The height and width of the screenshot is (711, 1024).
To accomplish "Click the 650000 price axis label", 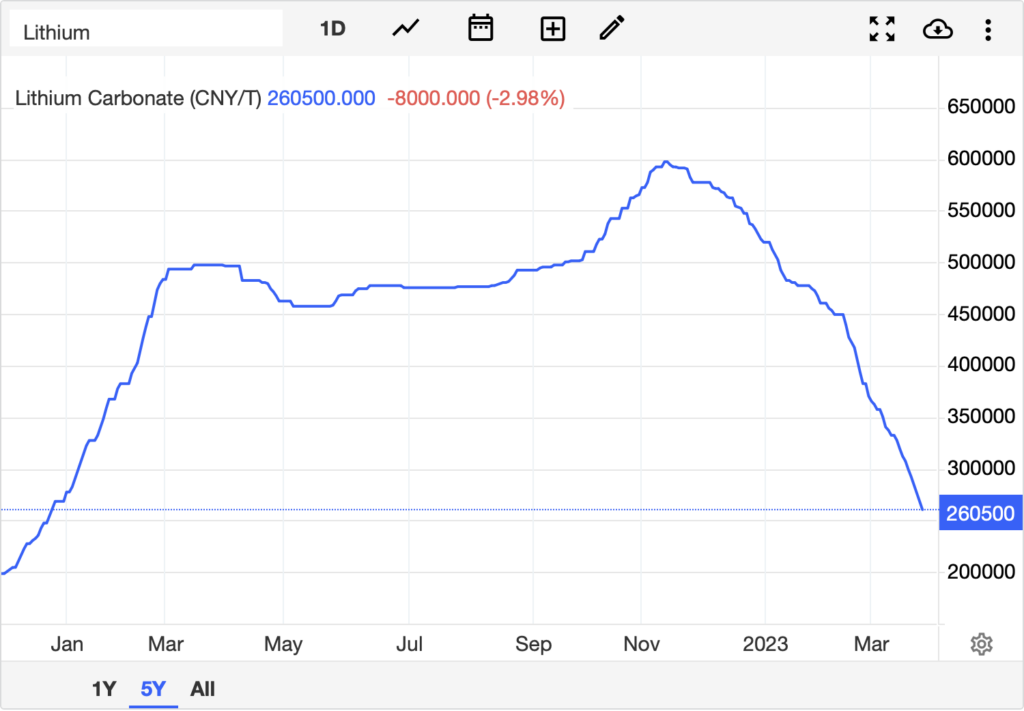I will 981,106.
